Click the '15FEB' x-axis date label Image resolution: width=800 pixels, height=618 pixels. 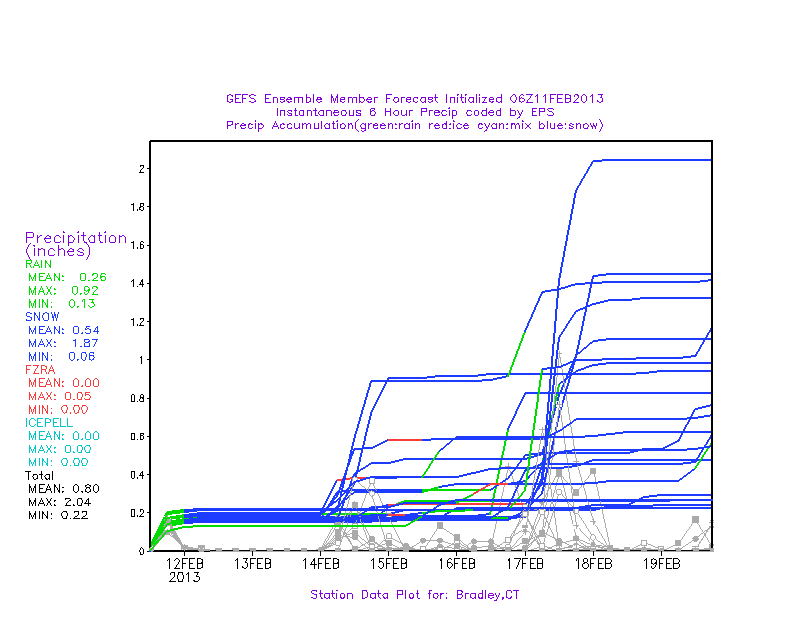tap(389, 564)
